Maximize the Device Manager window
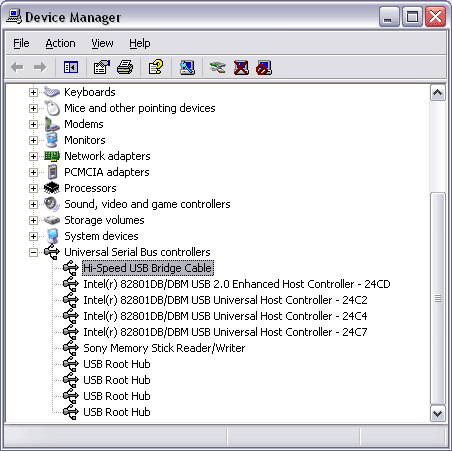Image resolution: width=452 pixels, height=451 pixels. 412,16
